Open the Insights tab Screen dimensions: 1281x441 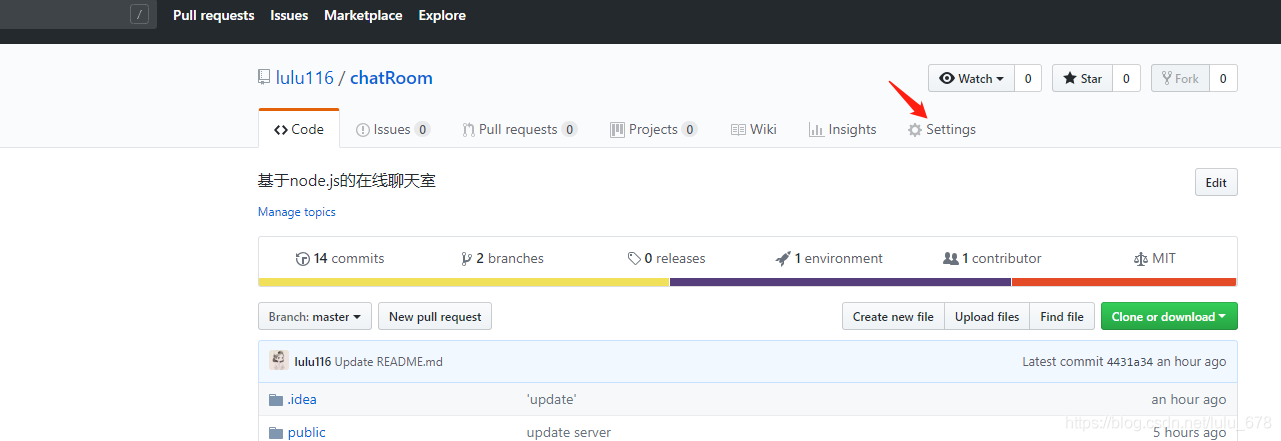tap(842, 129)
